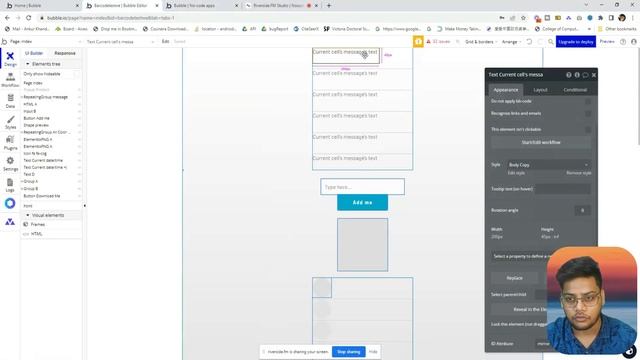The height and width of the screenshot is (360, 640).
Task: Switch to the Appearance tab
Action: [506, 90]
